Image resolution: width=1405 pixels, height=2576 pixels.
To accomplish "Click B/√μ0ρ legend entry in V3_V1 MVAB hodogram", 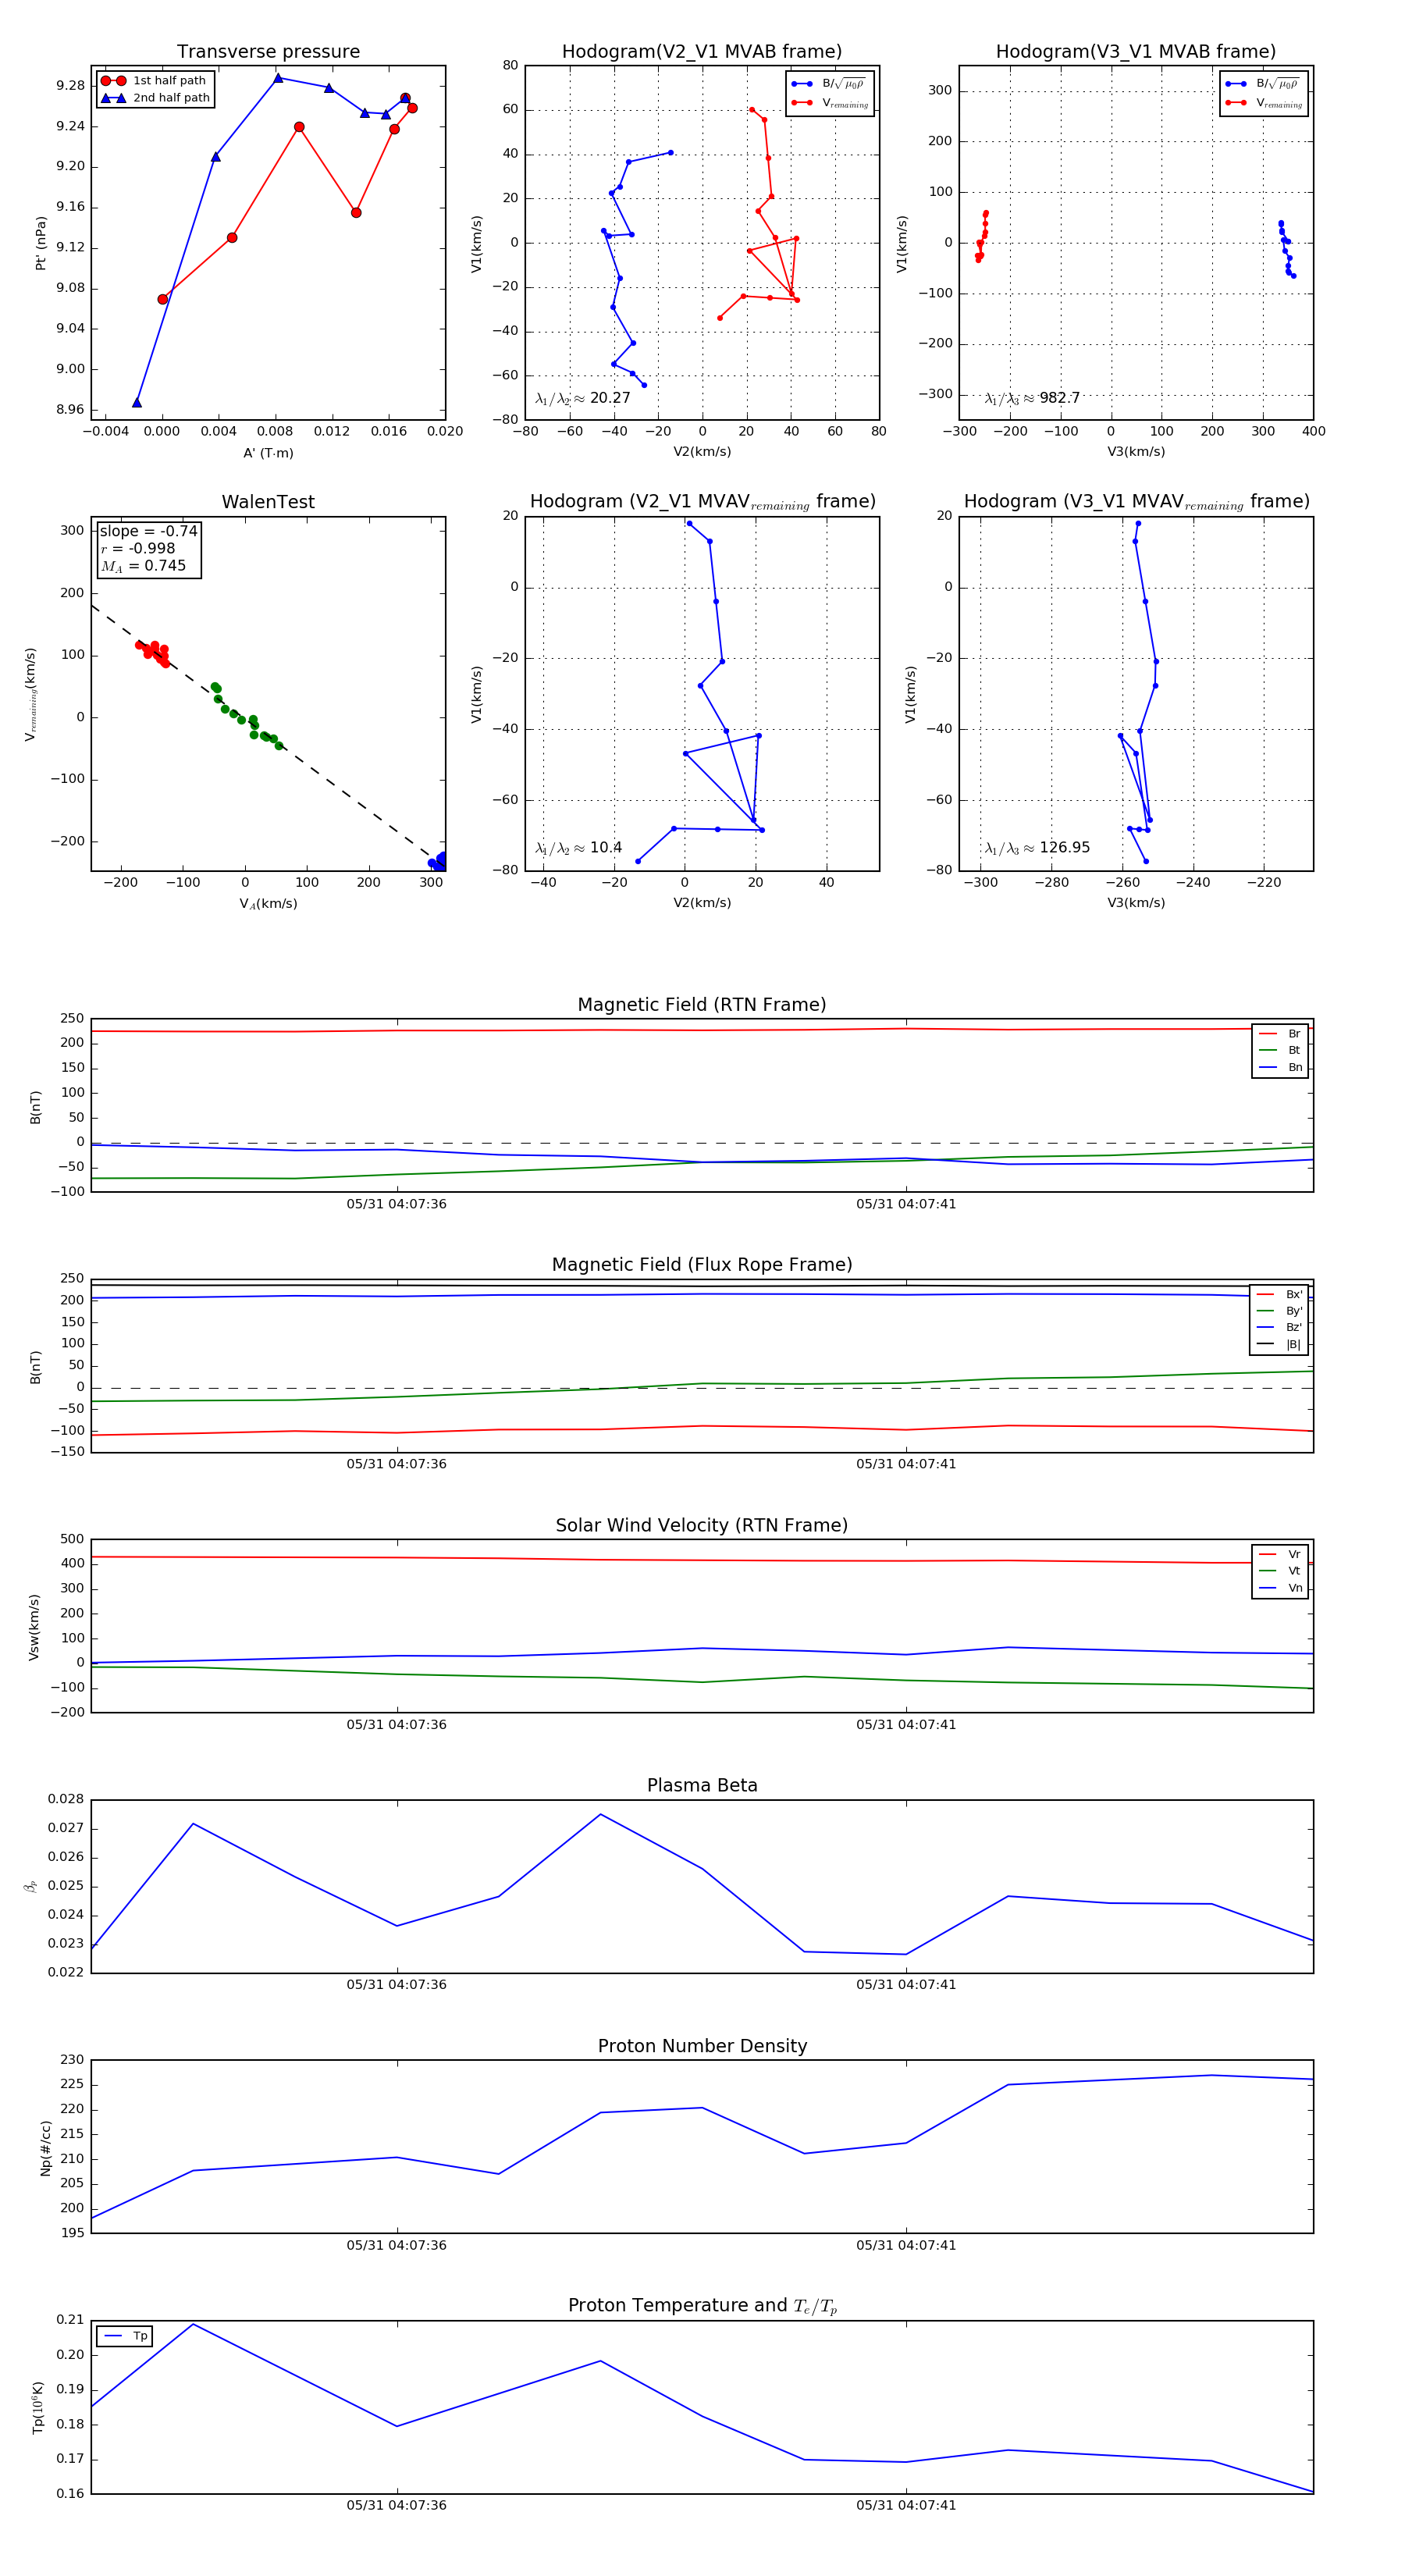I will pos(1263,84).
